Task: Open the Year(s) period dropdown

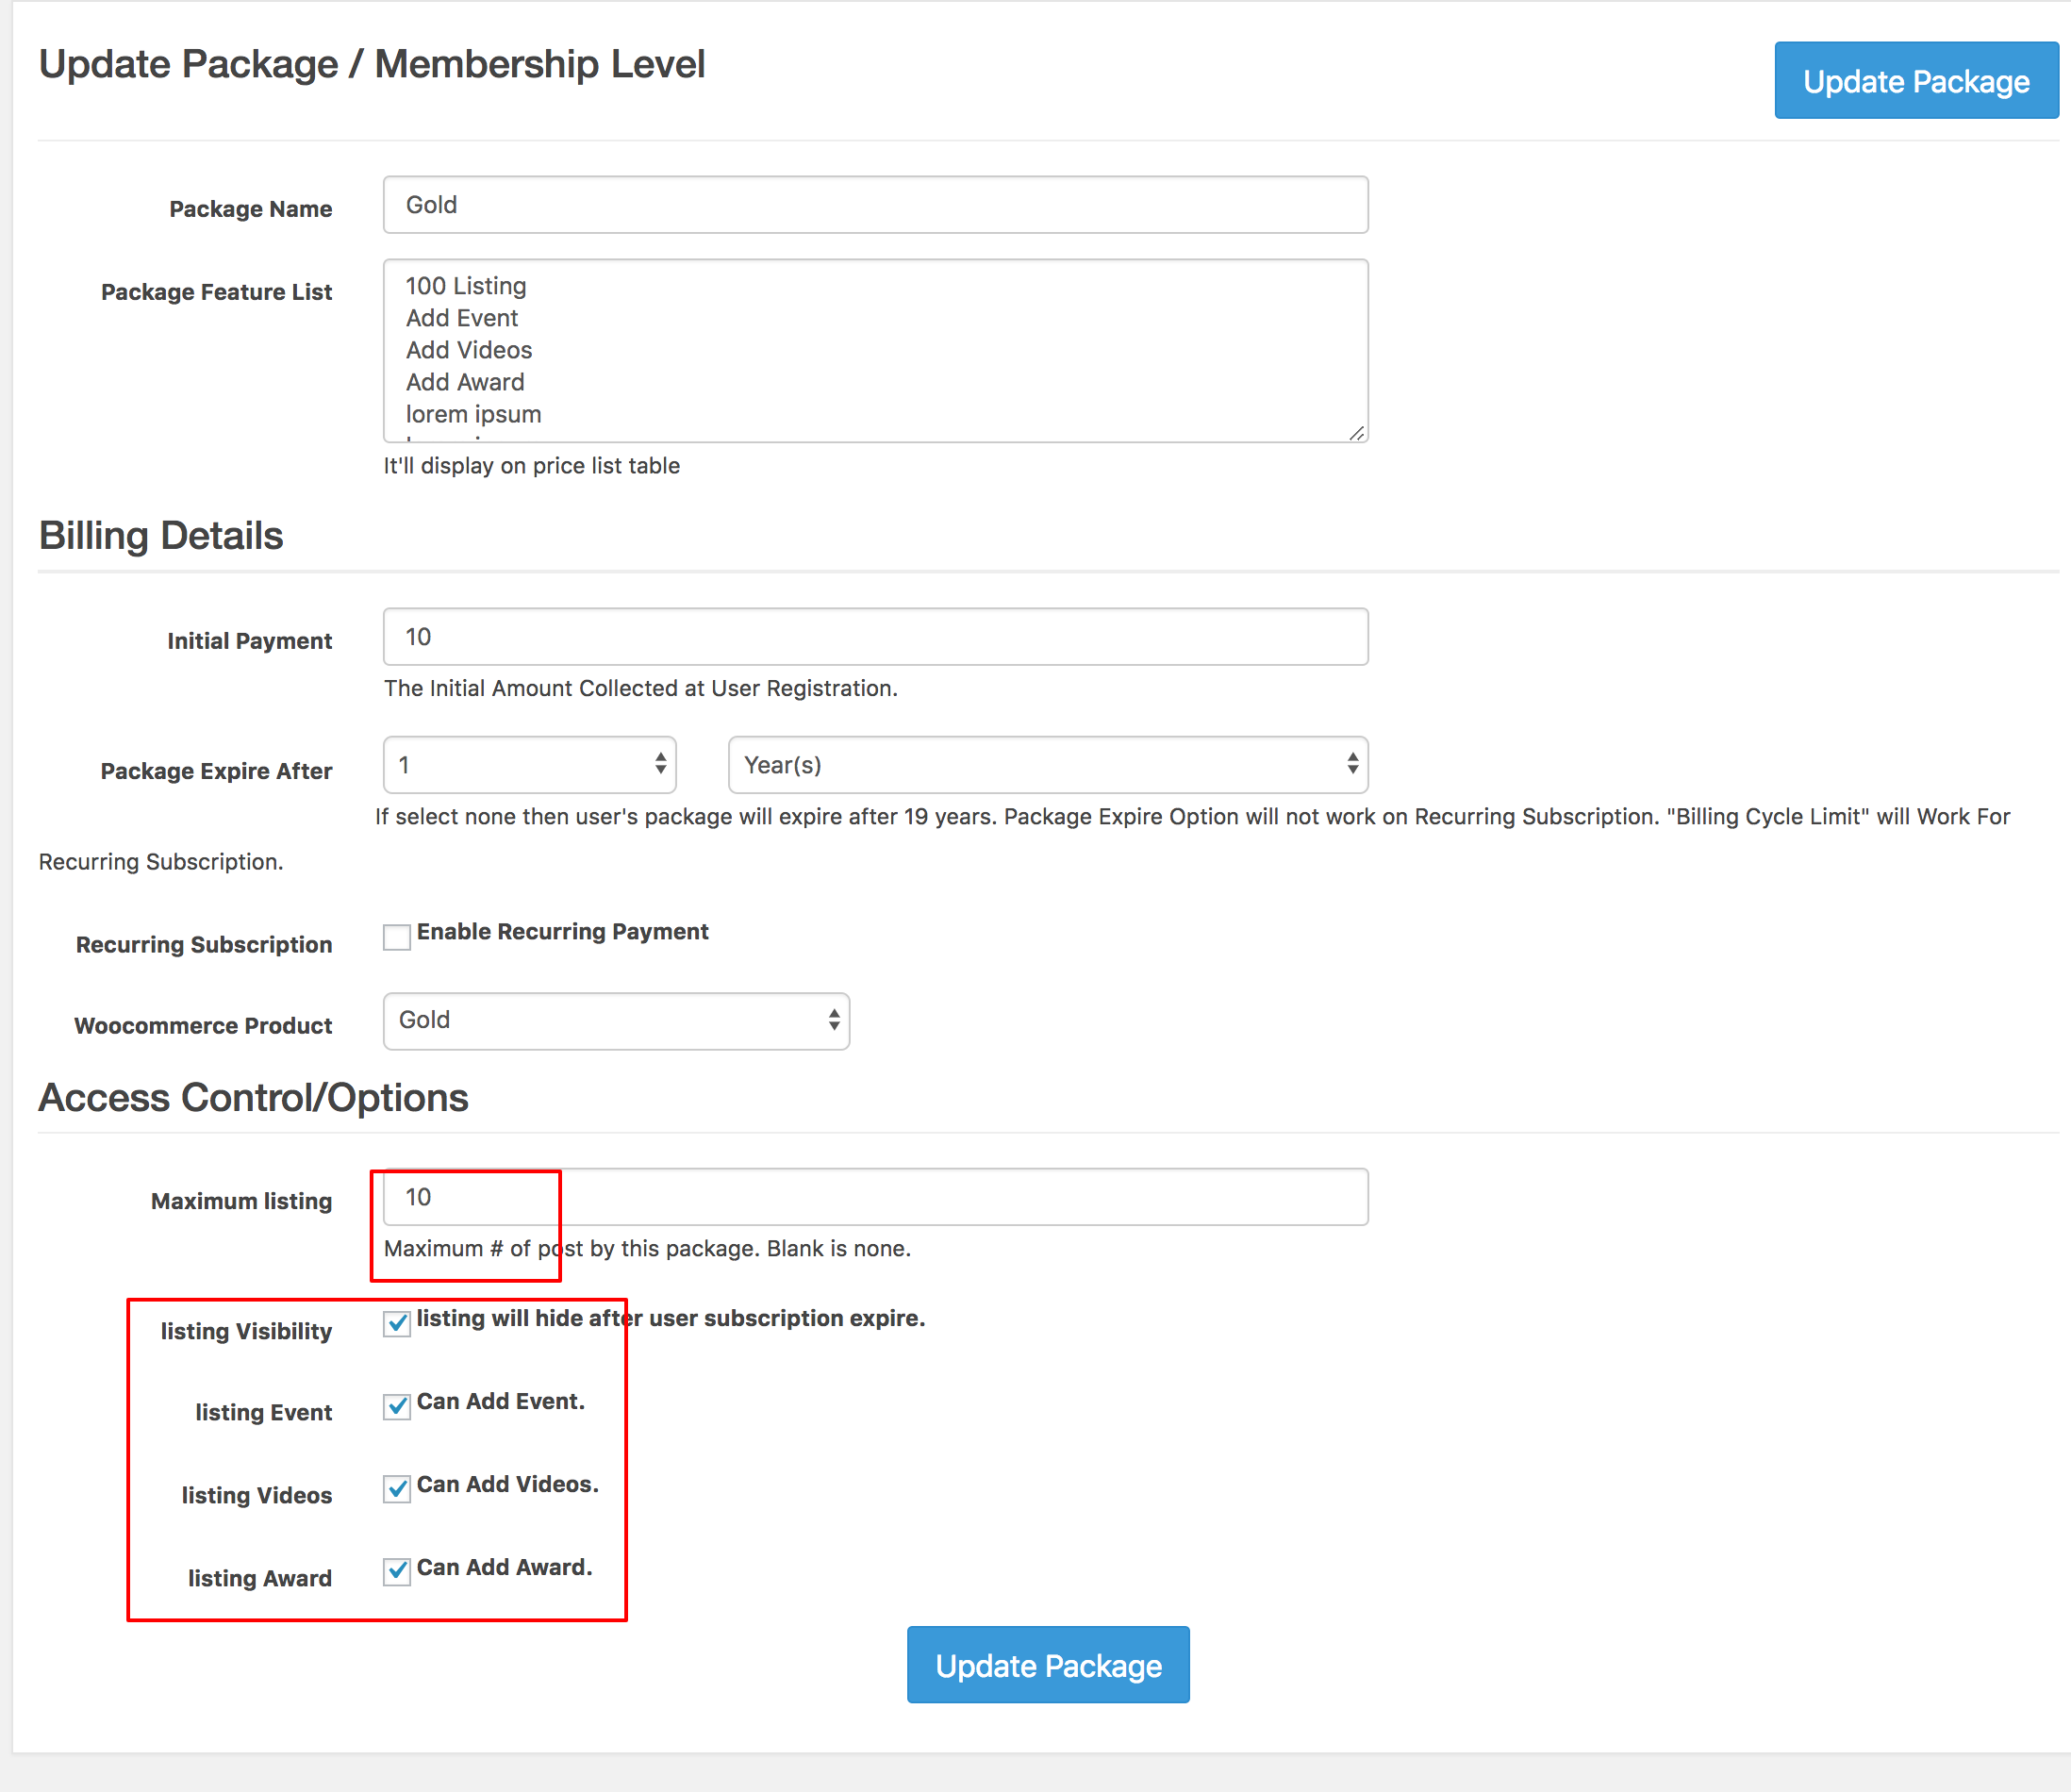Action: click(1047, 765)
